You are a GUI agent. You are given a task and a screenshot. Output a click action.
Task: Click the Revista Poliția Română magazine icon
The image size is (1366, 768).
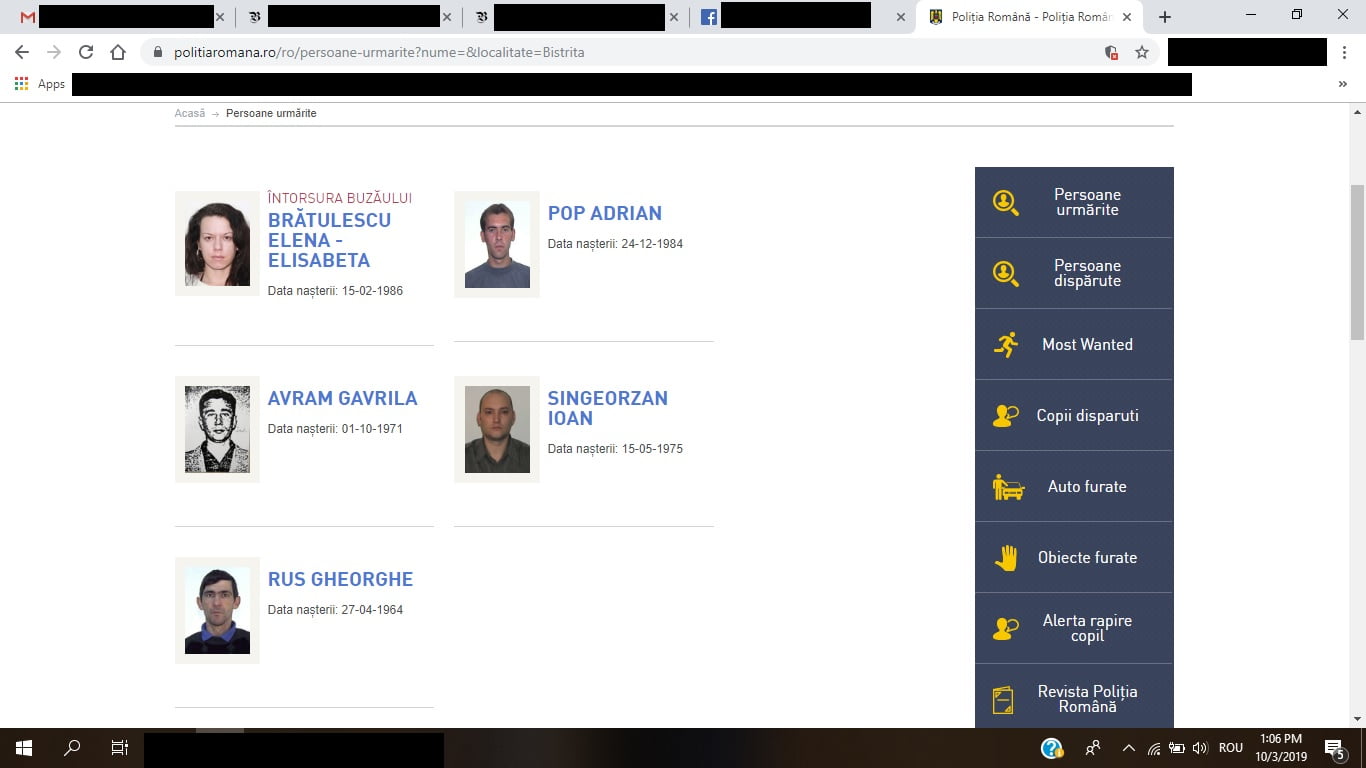pos(1003,699)
